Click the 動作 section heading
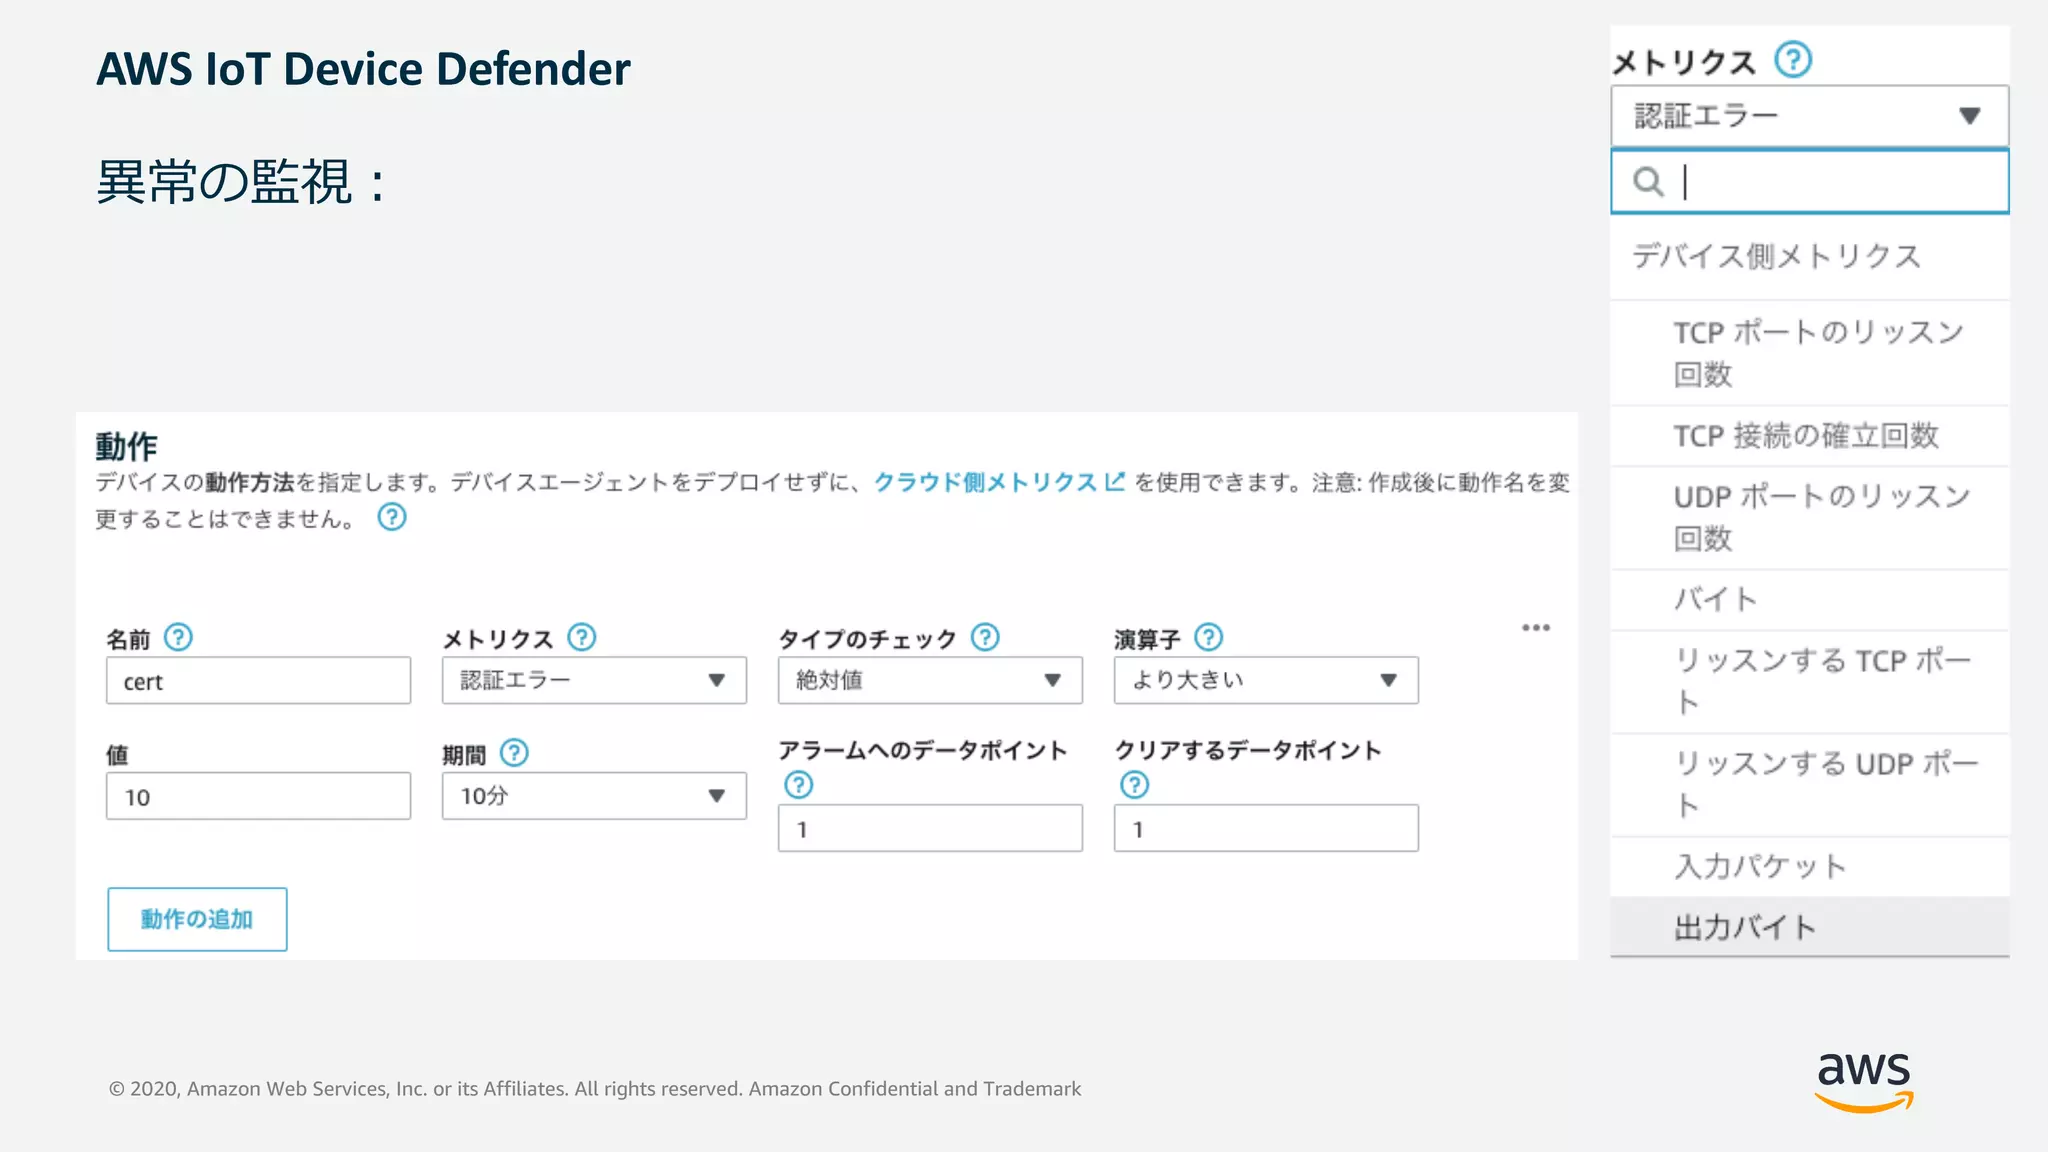The image size is (2048, 1152). 126,446
